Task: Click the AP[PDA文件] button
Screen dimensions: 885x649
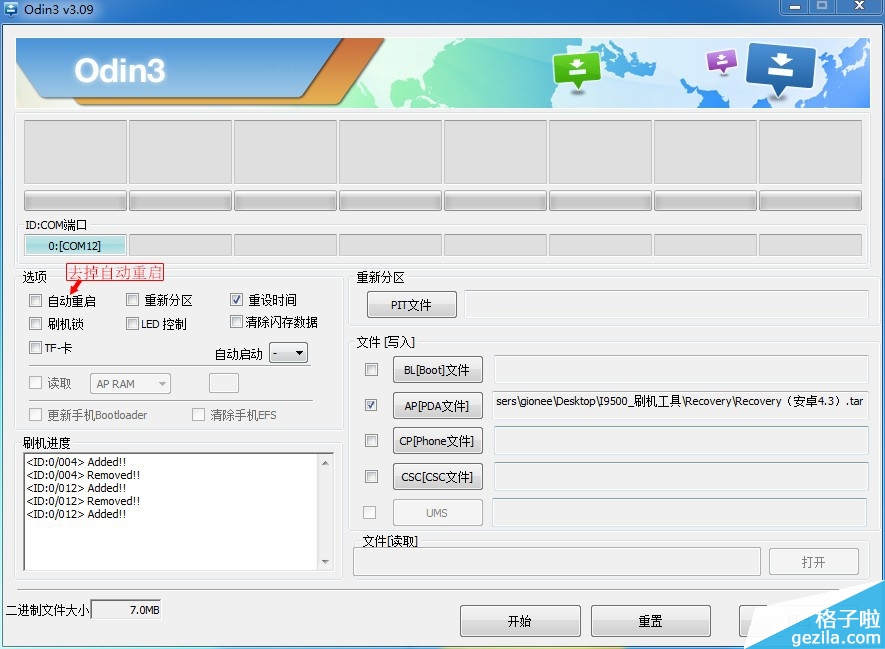Action: [437, 406]
